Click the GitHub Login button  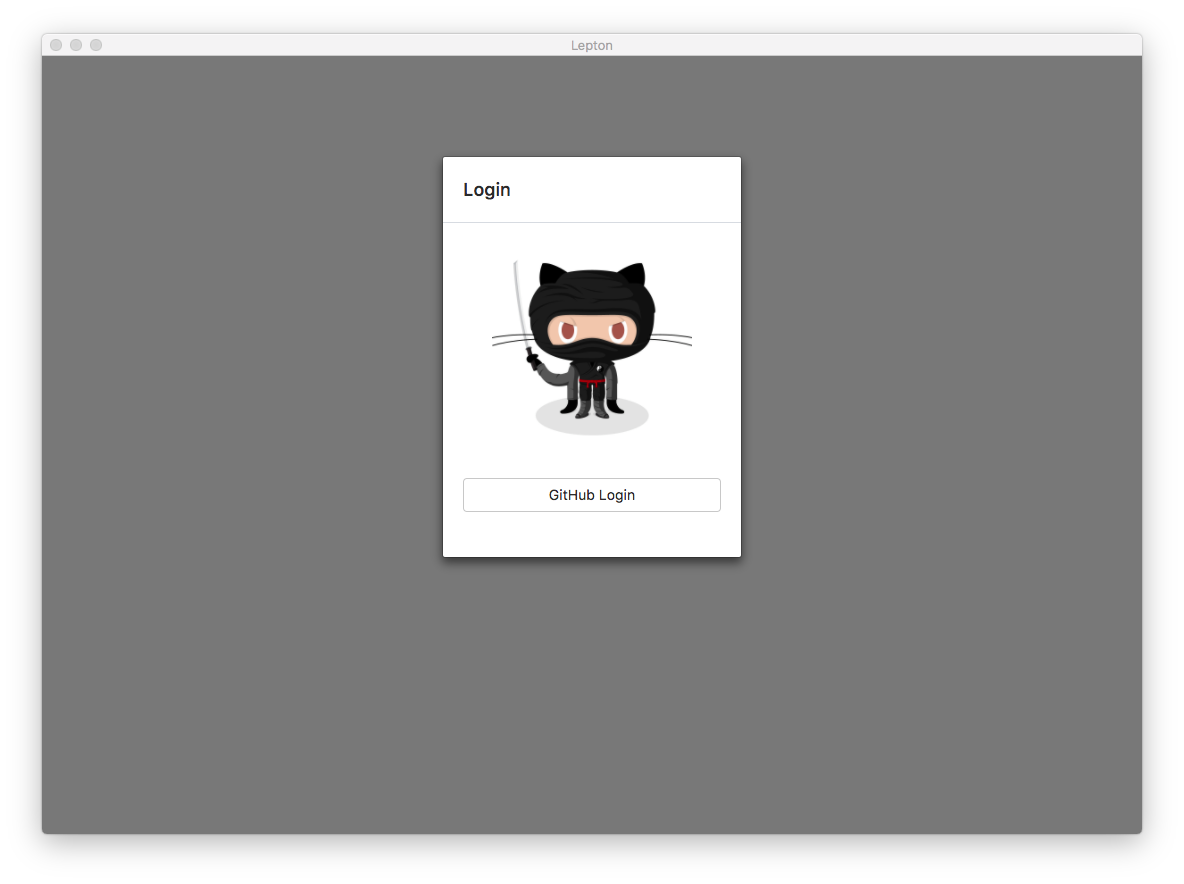point(591,494)
